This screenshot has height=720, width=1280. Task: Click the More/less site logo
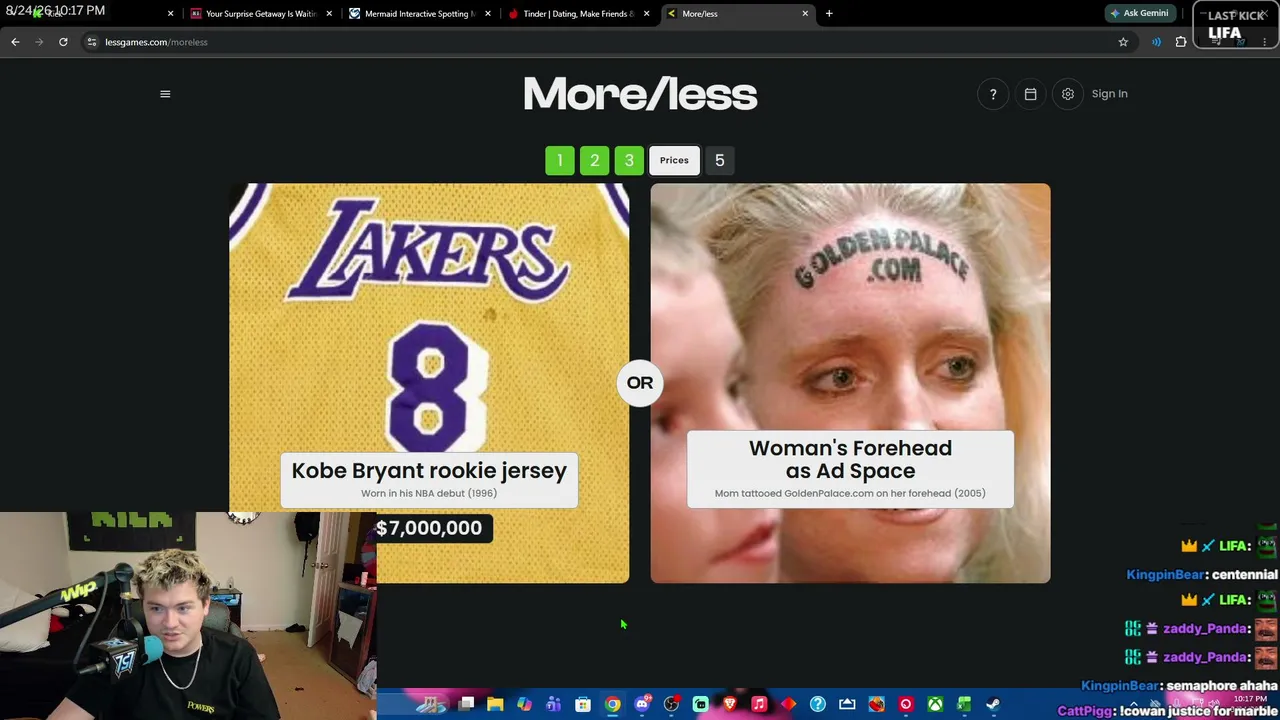(640, 95)
